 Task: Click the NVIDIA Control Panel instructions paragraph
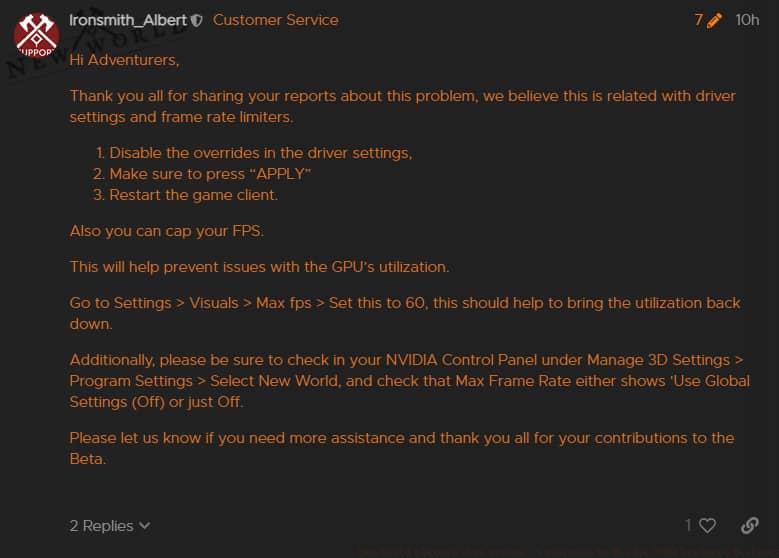point(409,380)
